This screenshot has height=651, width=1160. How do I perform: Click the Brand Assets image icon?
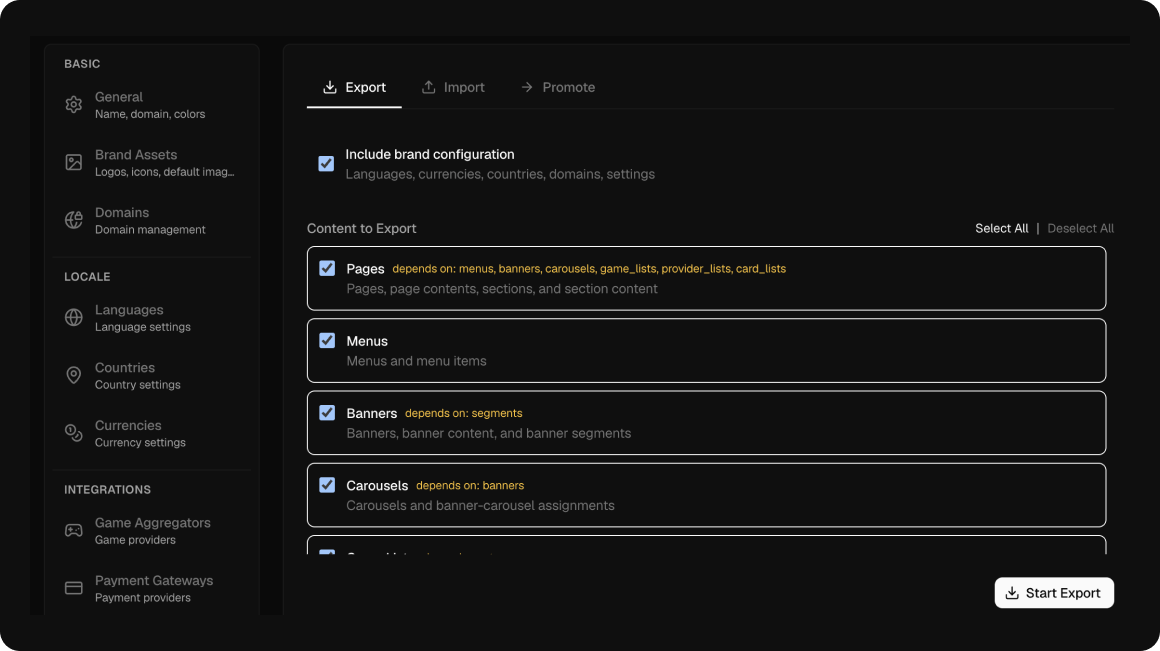pos(73,163)
